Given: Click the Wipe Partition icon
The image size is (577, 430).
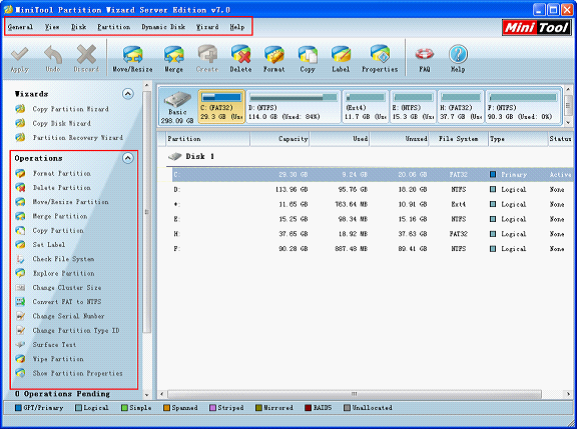Looking at the screenshot, I should [x=20, y=359].
